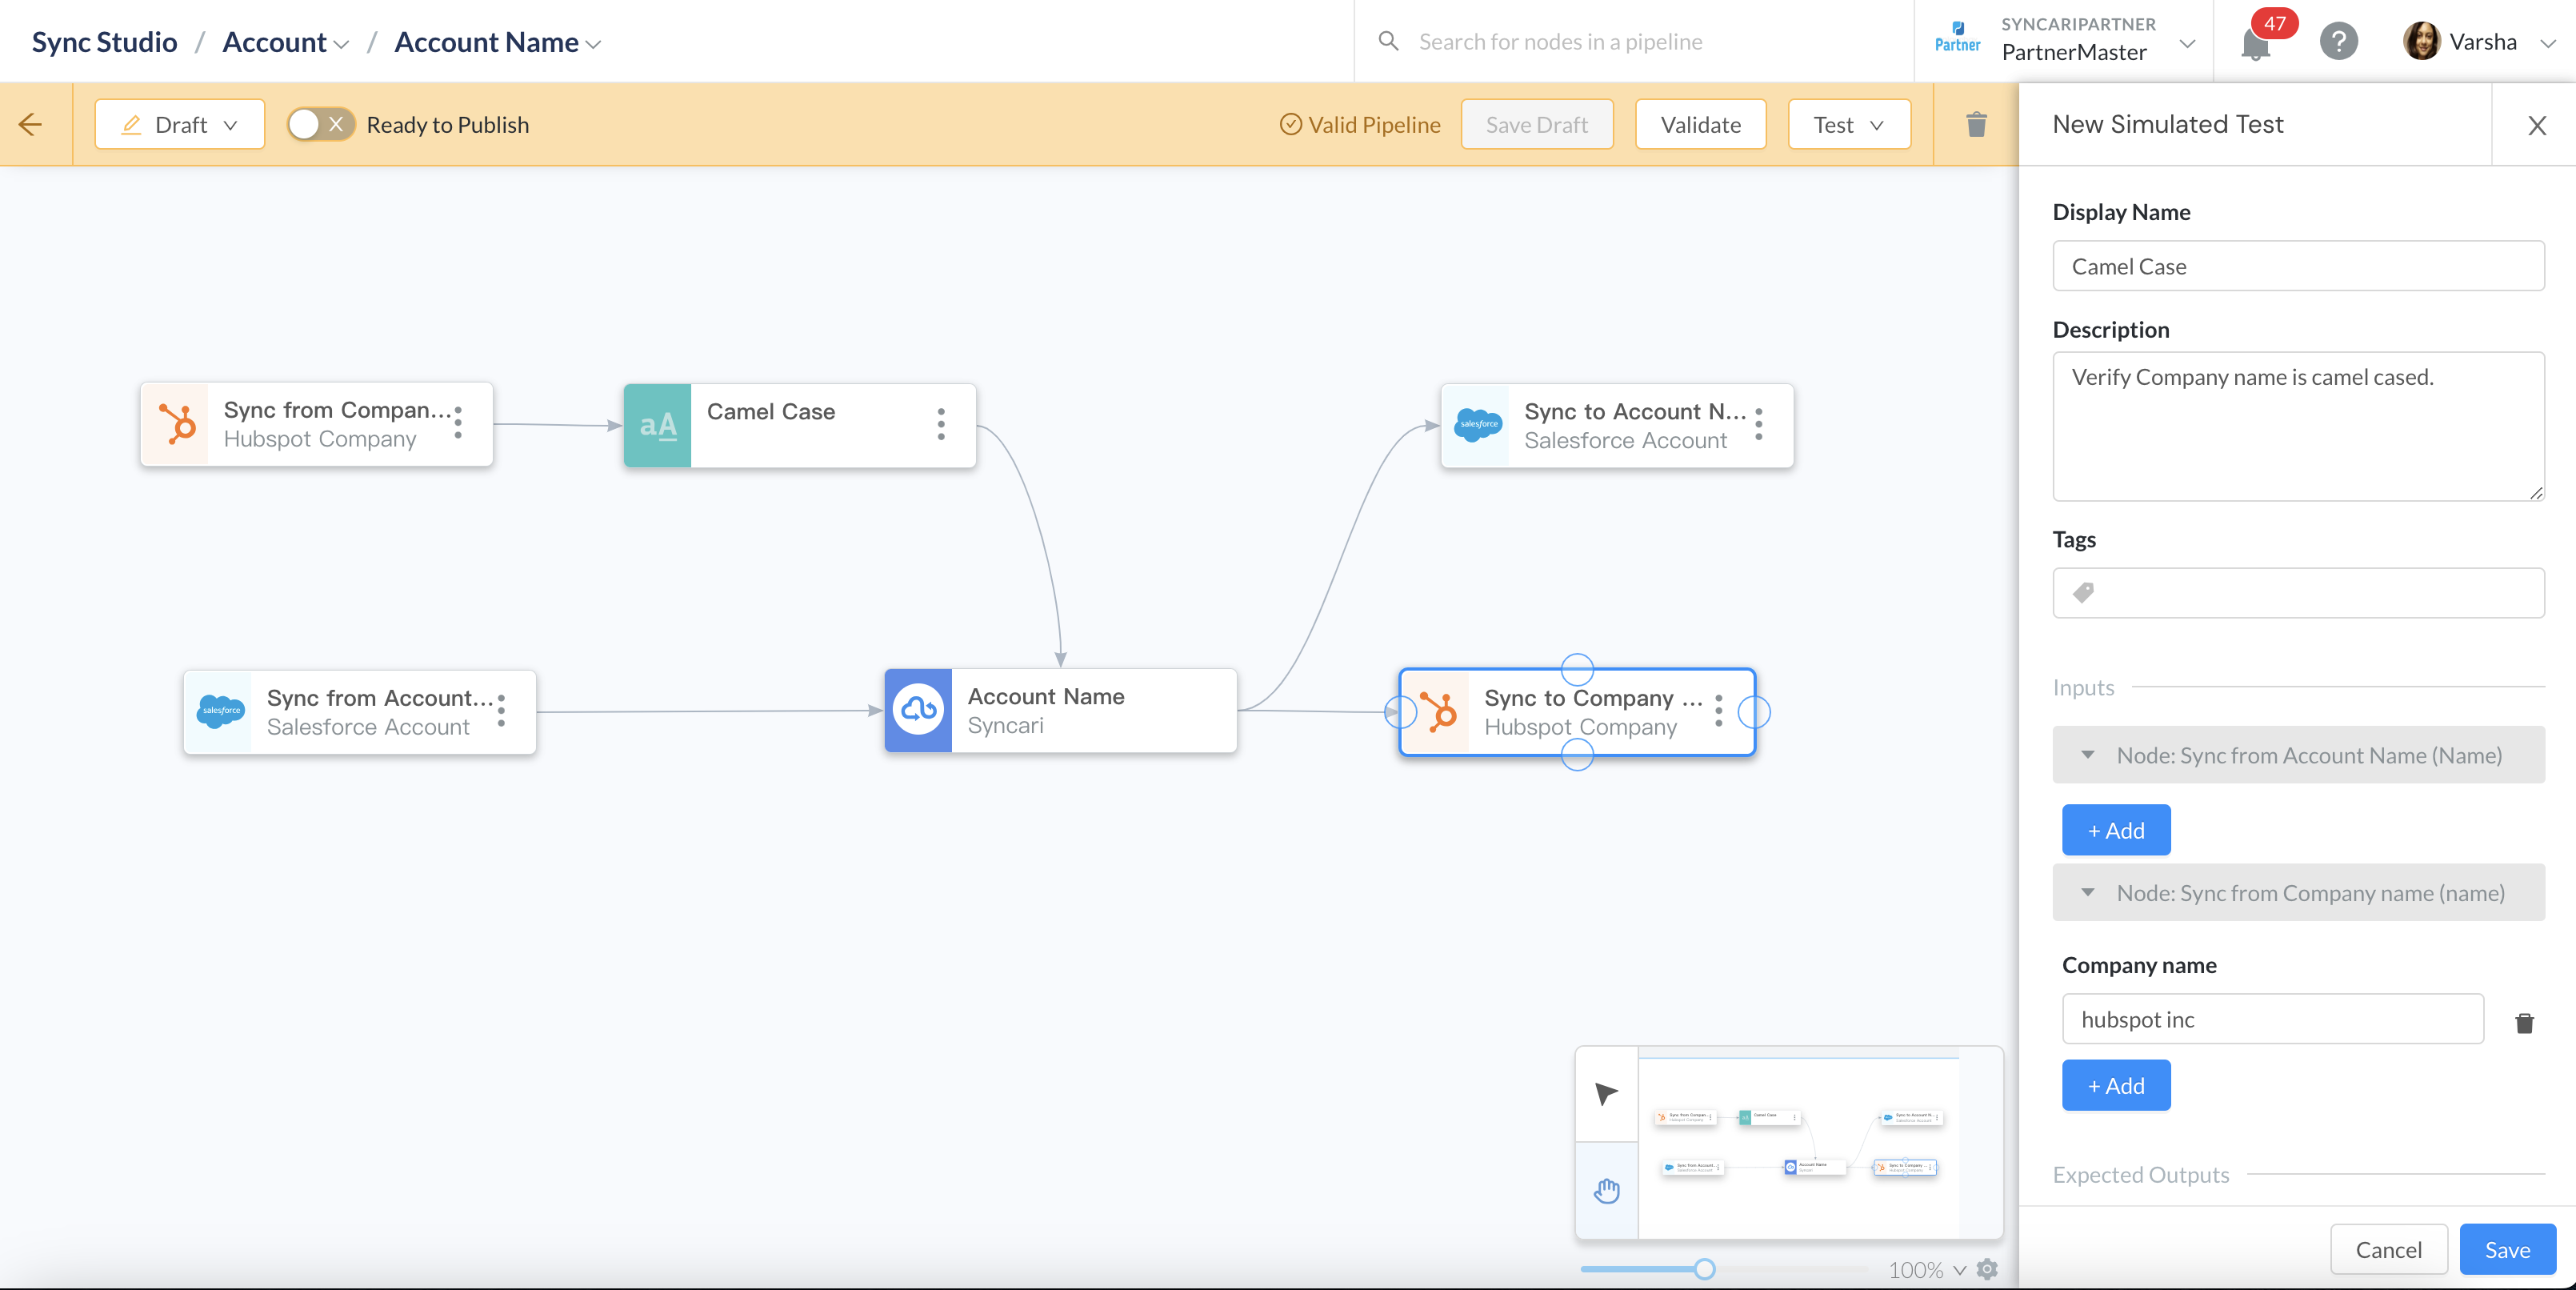Screen dimensions: 2576x1290
Task: Click the minimap pipeline thumbnail
Action: (x=1799, y=1142)
